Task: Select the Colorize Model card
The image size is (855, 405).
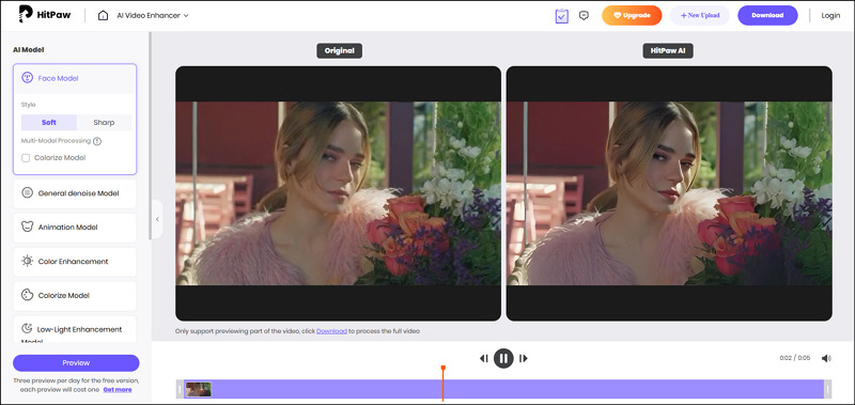Action: (75, 295)
